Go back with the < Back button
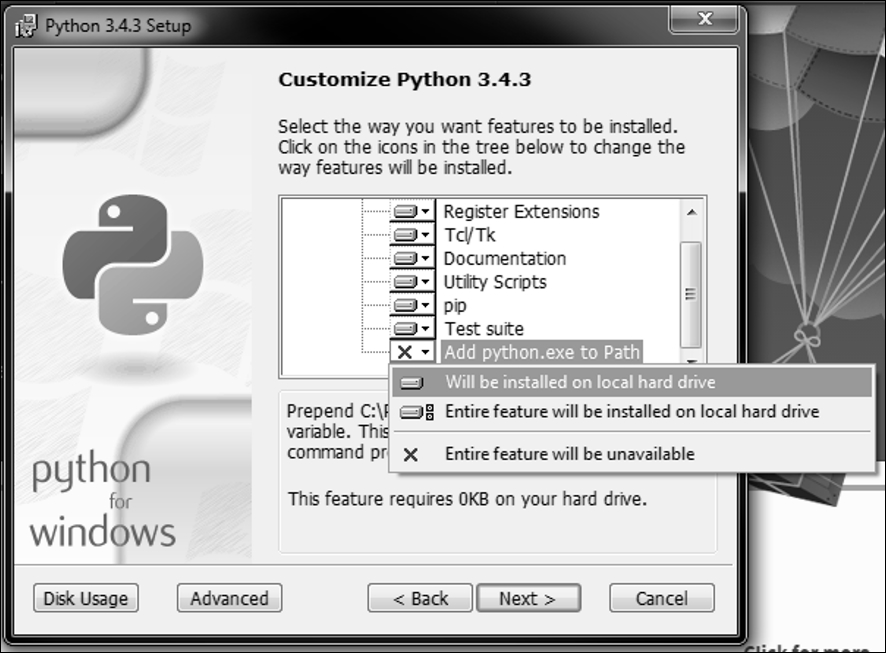The image size is (886, 653). coord(420,598)
